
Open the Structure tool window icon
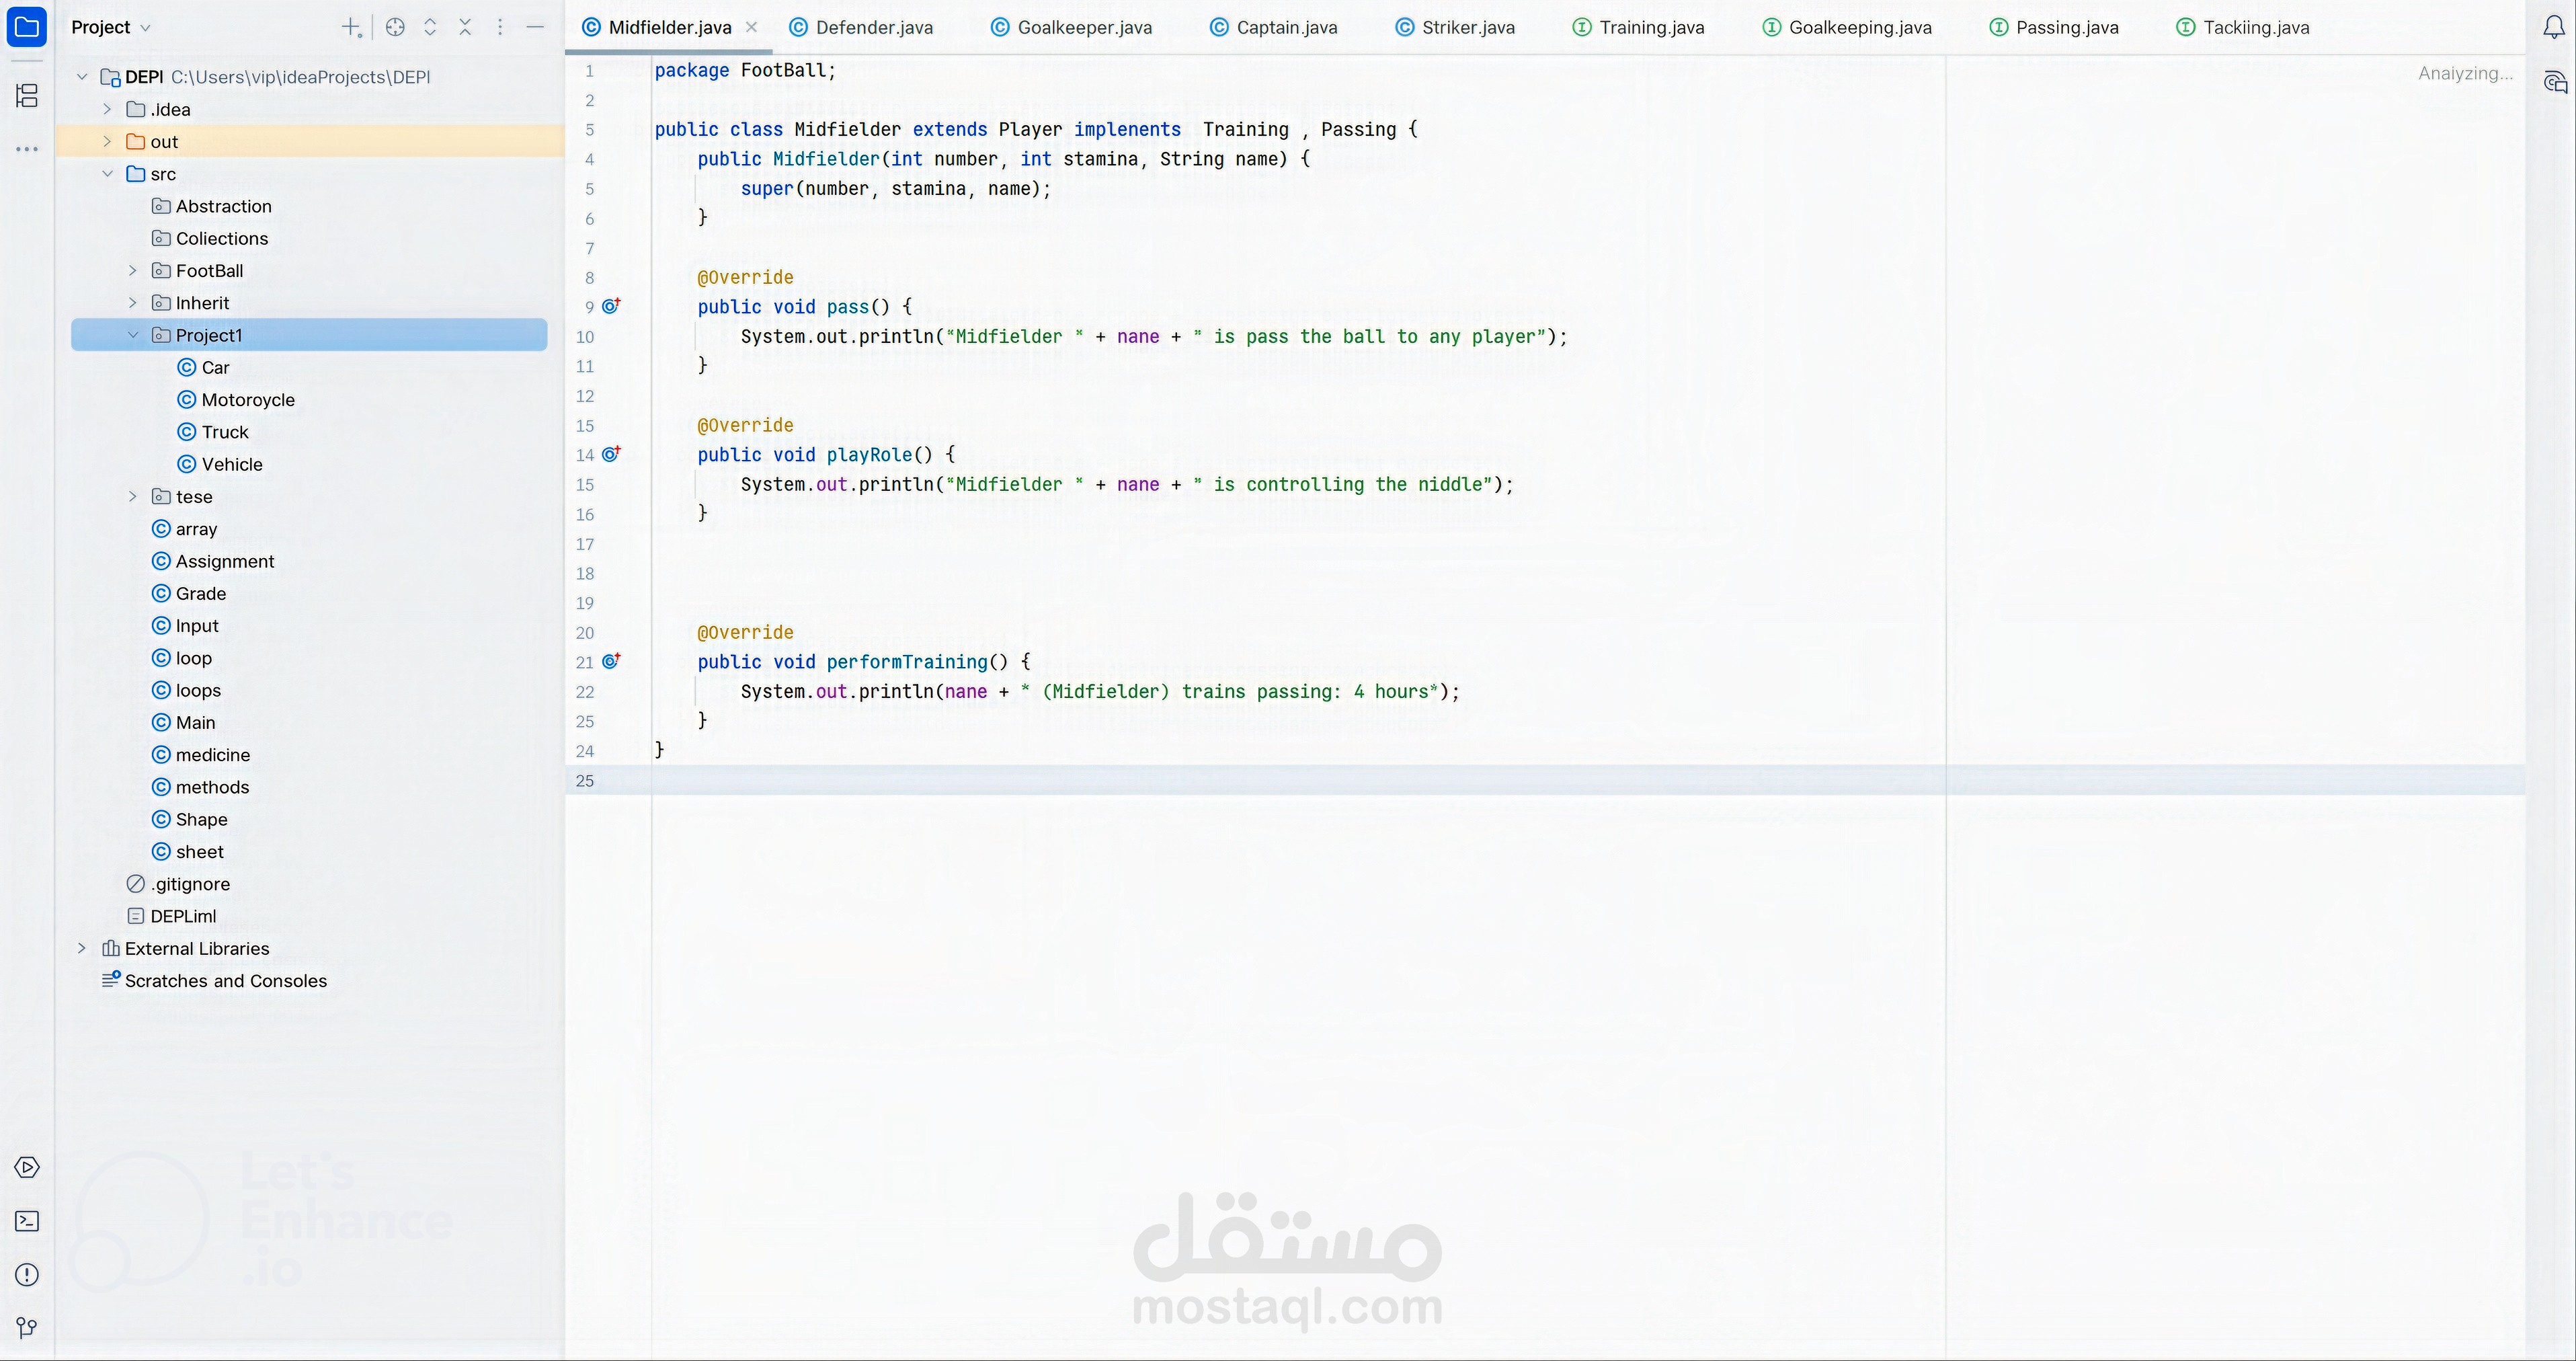click(27, 95)
